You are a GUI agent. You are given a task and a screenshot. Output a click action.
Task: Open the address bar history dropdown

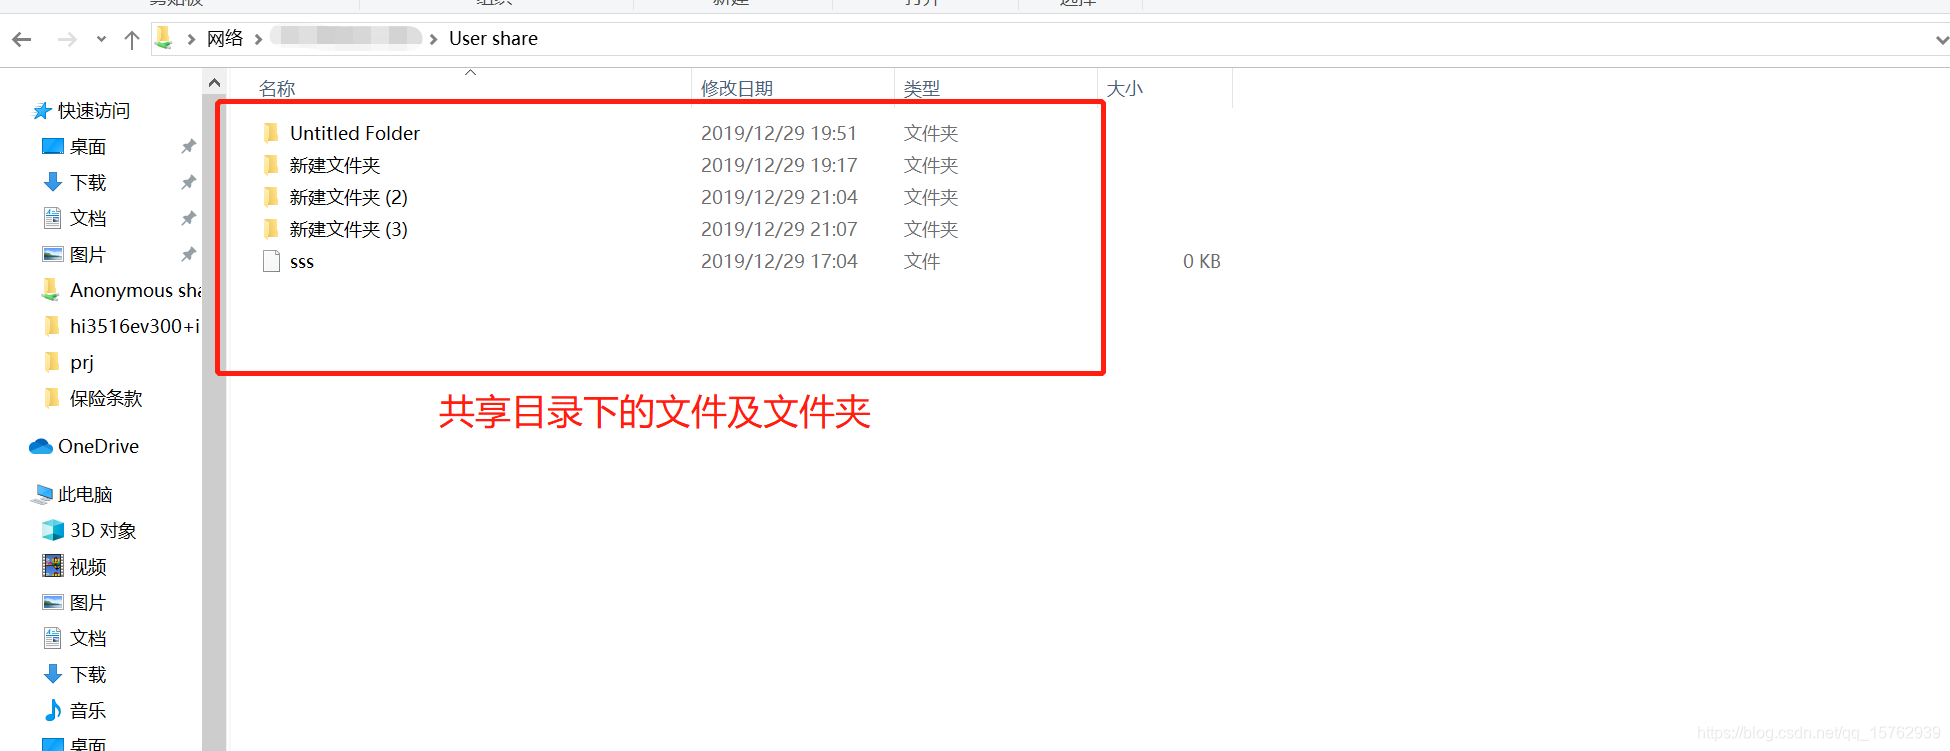coord(1941,40)
